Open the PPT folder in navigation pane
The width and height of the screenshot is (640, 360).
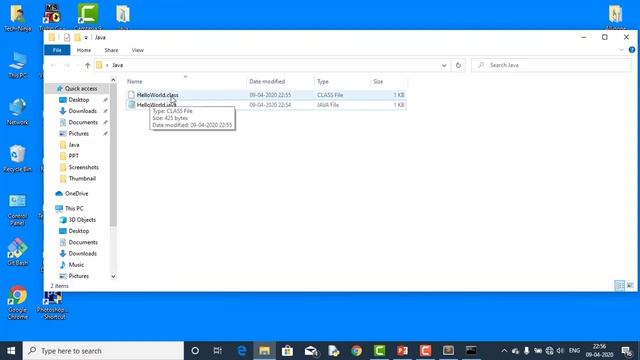[x=73, y=156]
